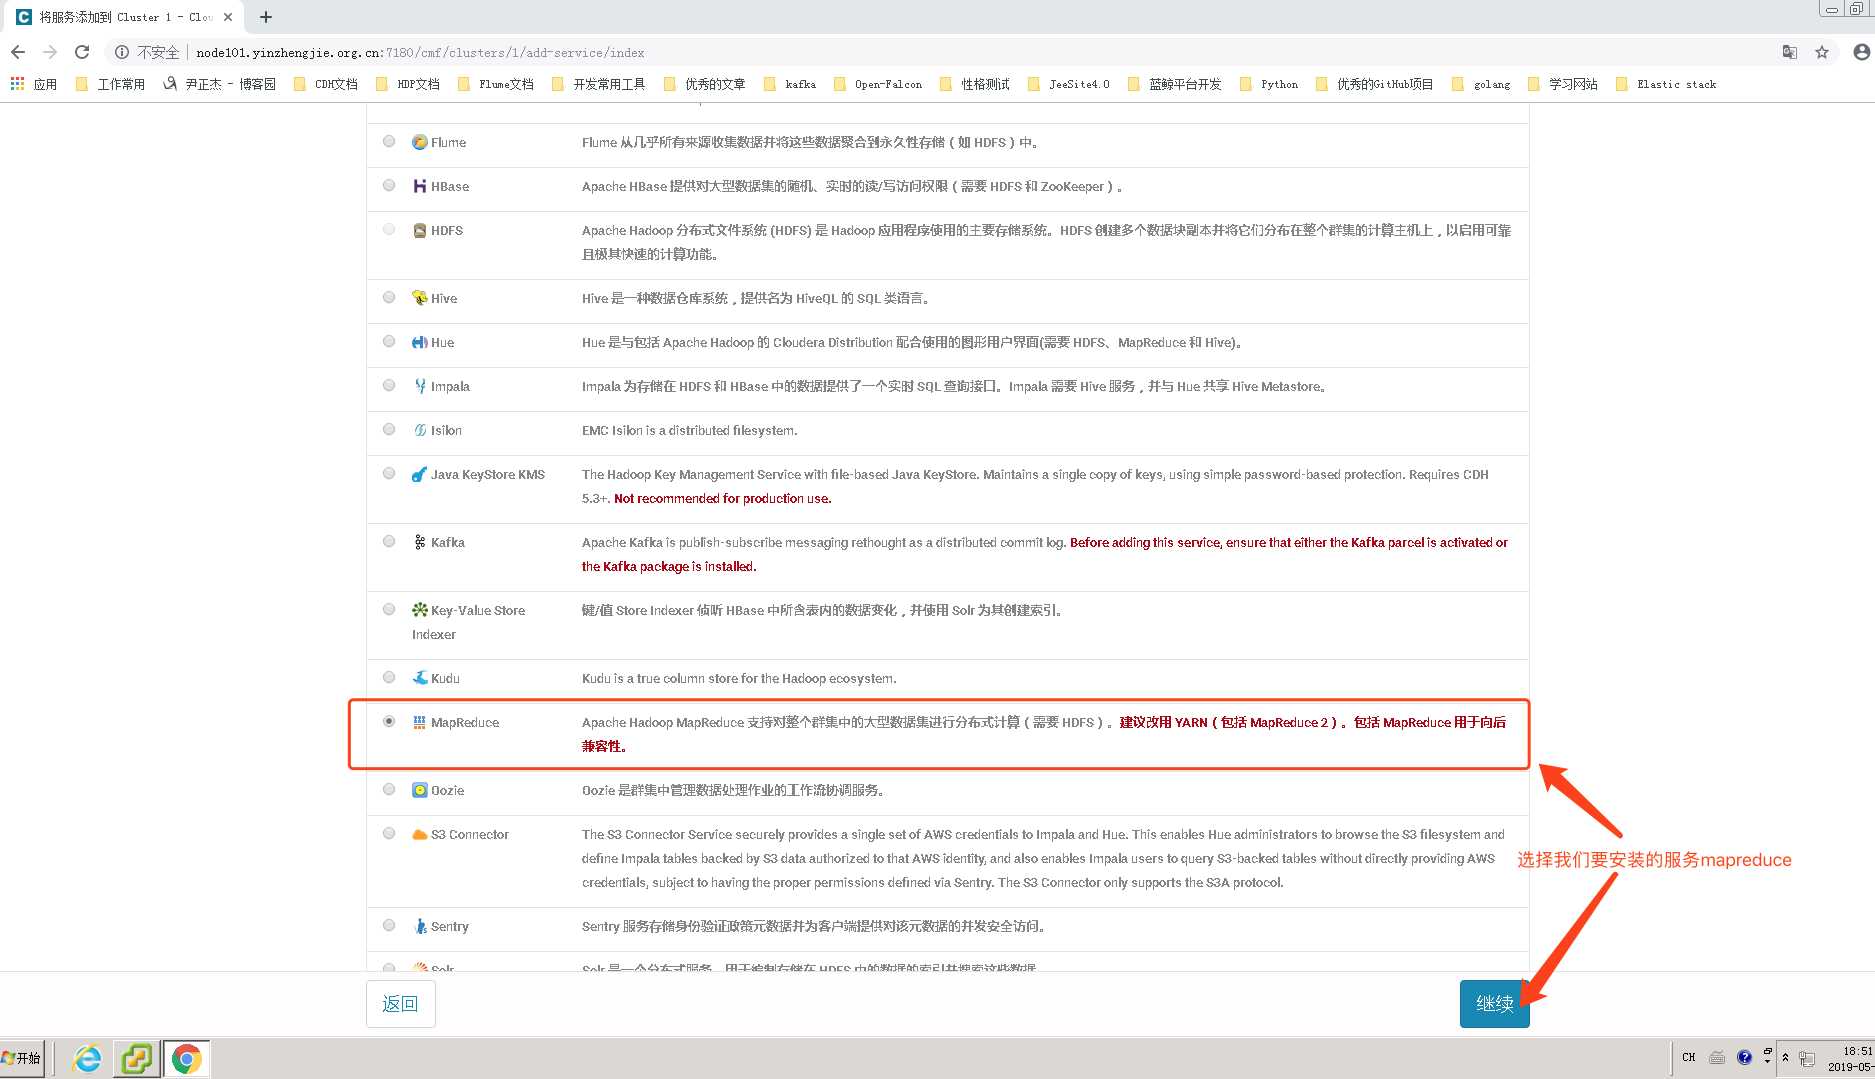Open the translate page icon

[x=1790, y=52]
